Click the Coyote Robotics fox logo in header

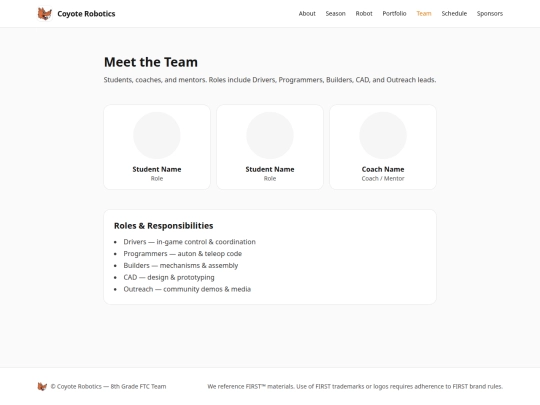(44, 14)
